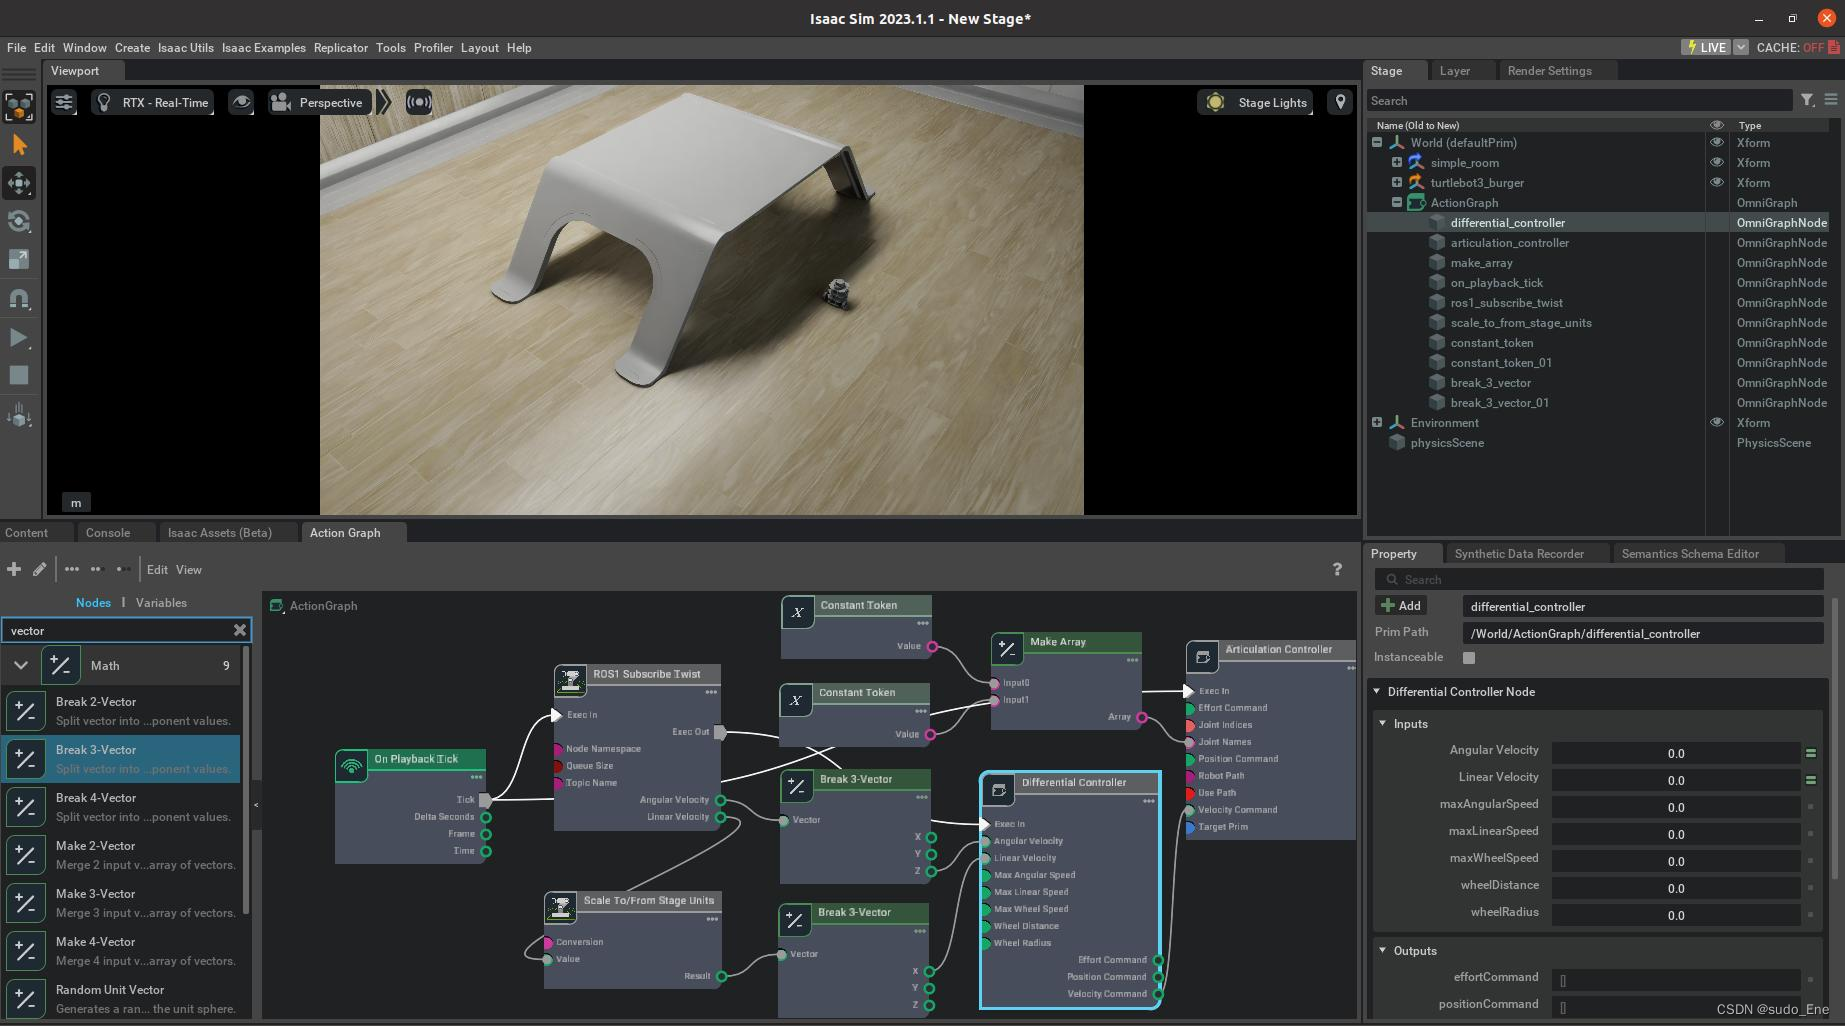Click the wheelRadius value field
The height and width of the screenshot is (1026, 1845).
pos(1676,916)
